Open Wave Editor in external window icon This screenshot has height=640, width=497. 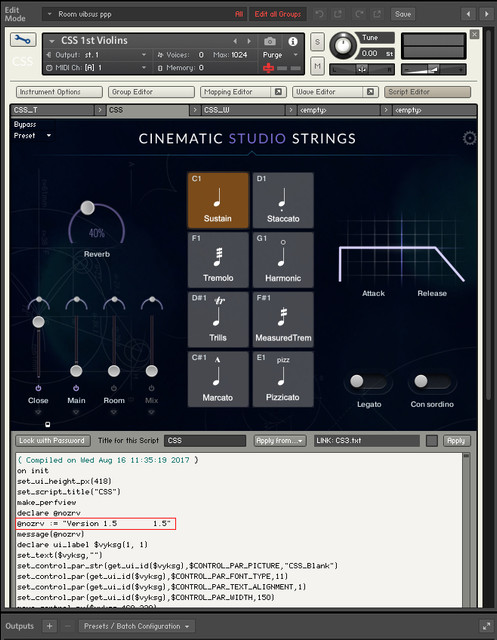[370, 92]
